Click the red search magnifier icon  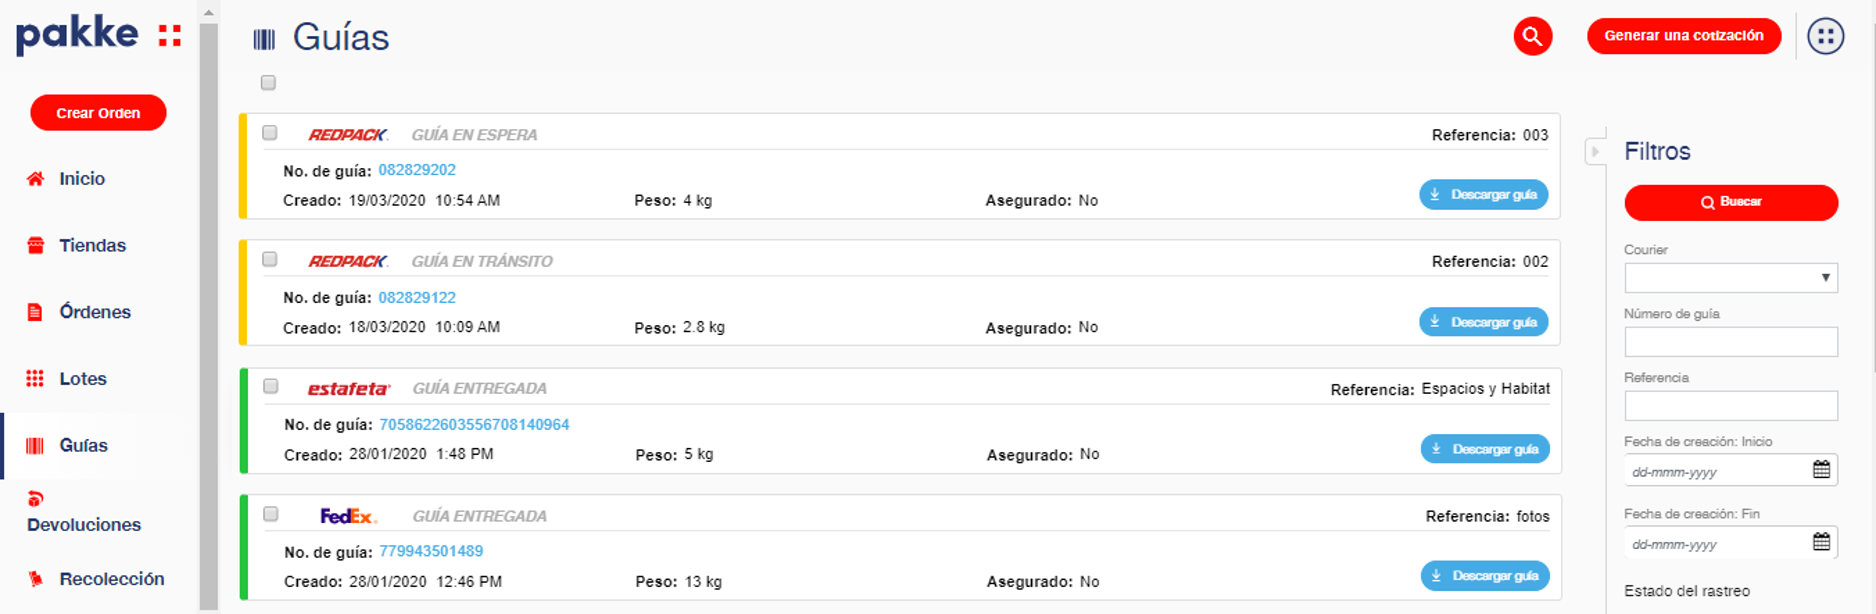click(x=1532, y=37)
